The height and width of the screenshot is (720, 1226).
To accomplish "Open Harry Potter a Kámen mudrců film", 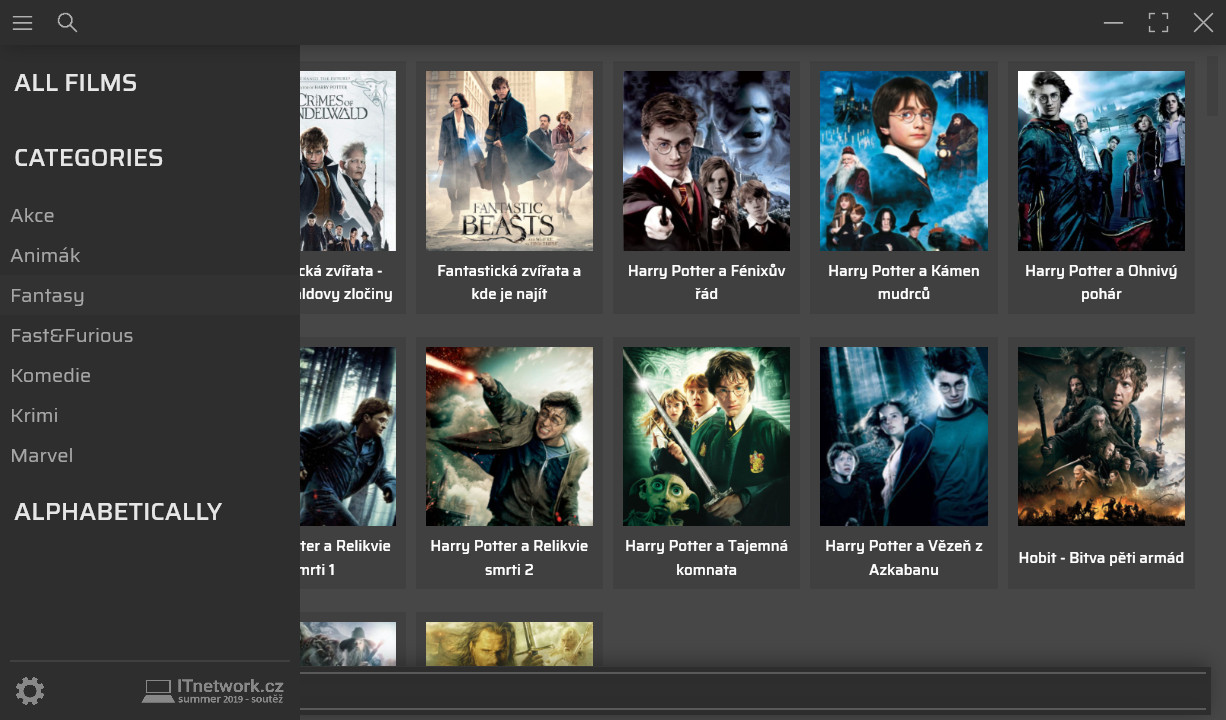I will click(x=903, y=161).
